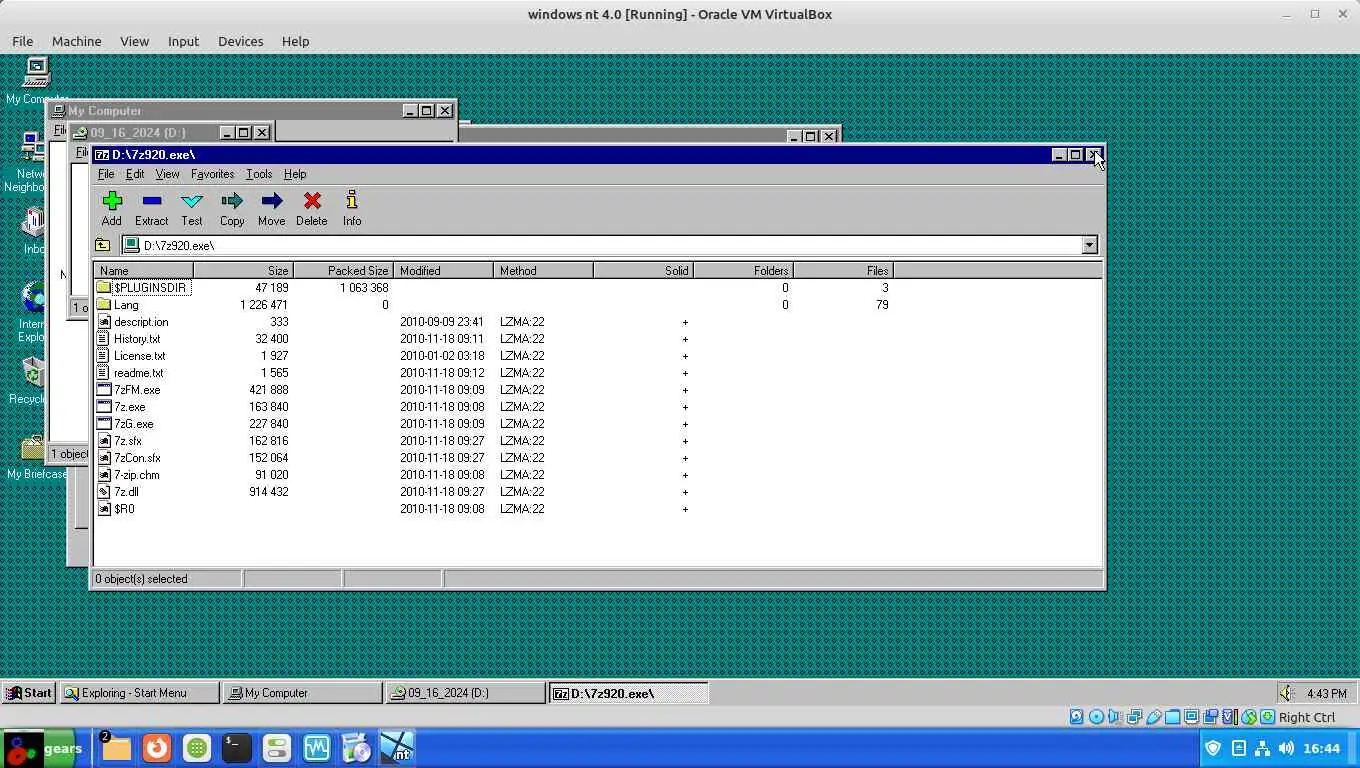The height and width of the screenshot is (768, 1360).
Task: Select the 7z.dll file
Action: [126, 492]
